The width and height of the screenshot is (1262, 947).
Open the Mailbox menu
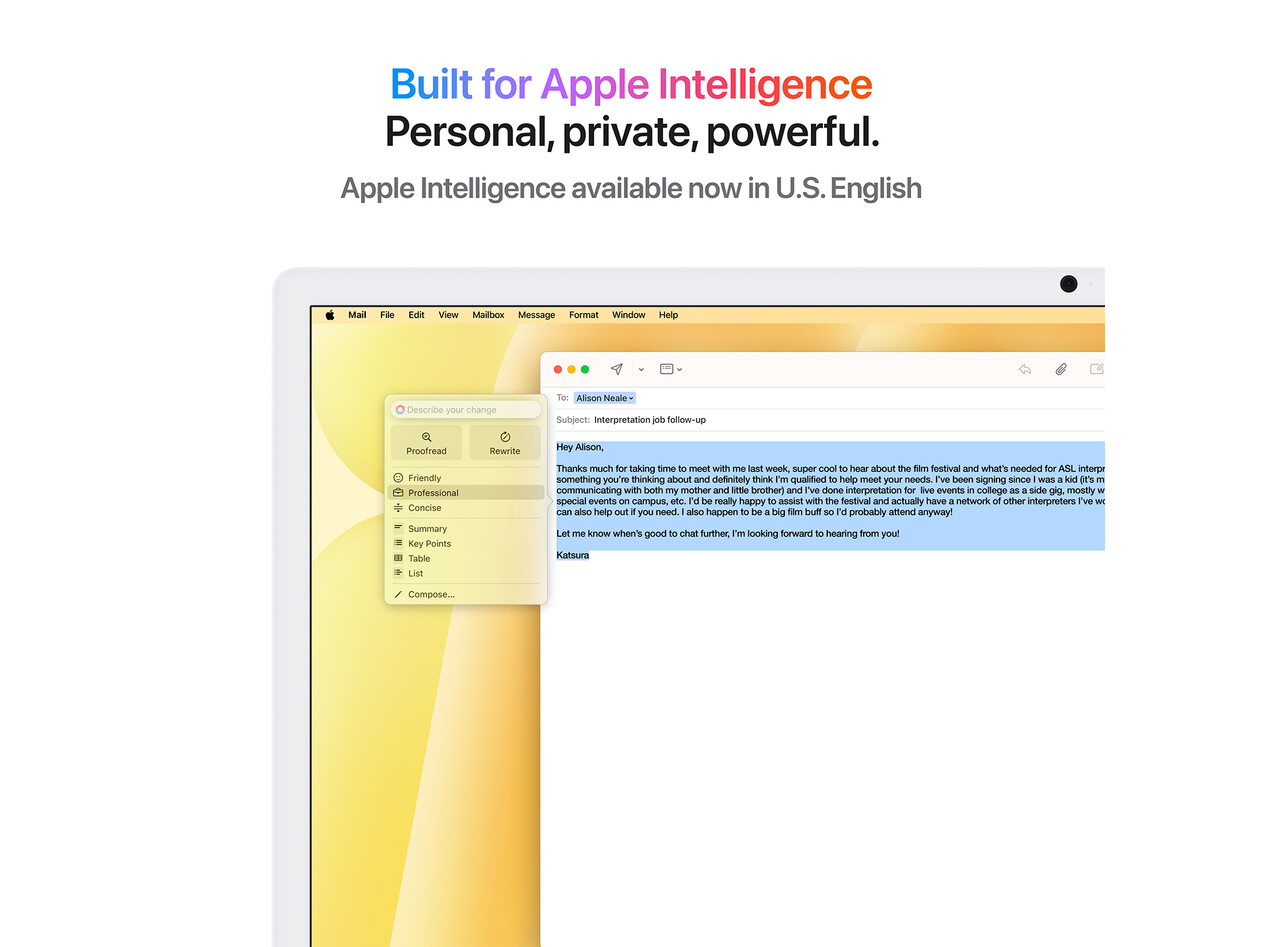click(488, 315)
